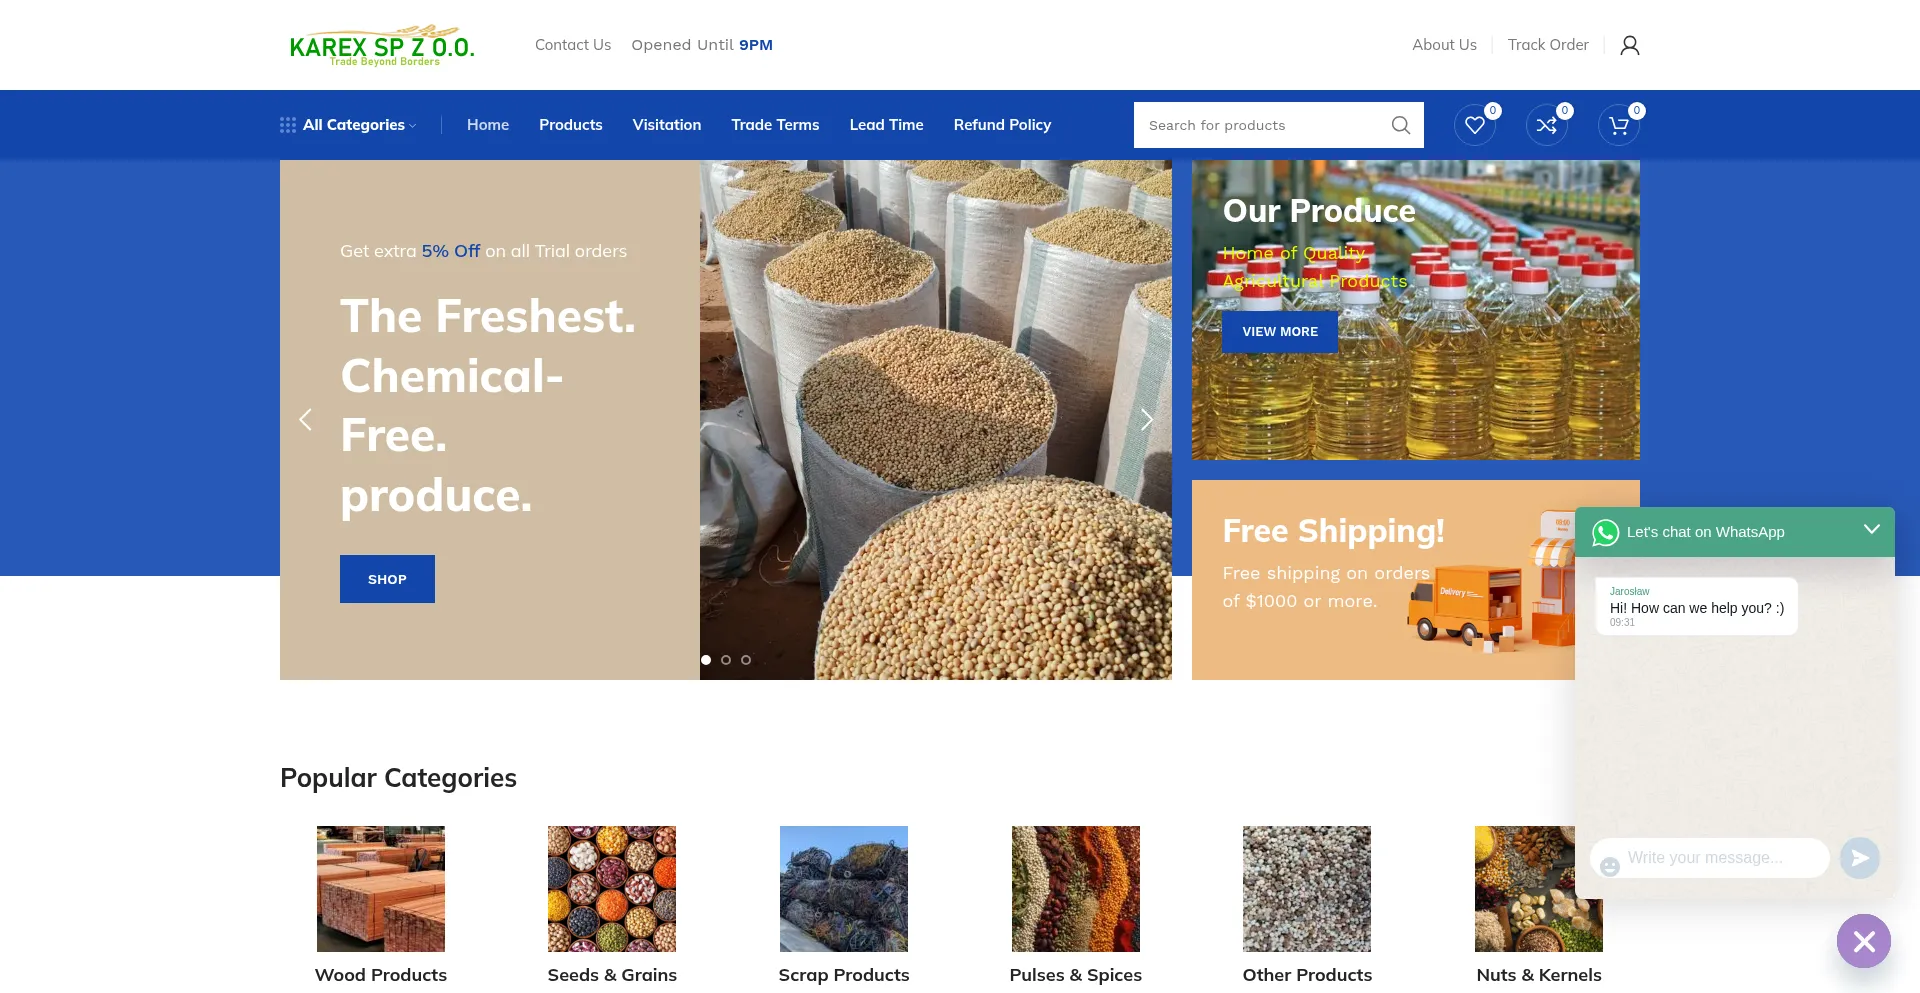1920x993 pixels.
Task: Open the wishlist heart icon
Action: click(1474, 125)
